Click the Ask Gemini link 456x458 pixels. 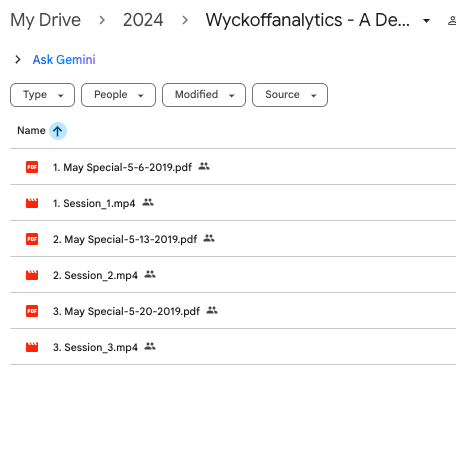coord(64,60)
